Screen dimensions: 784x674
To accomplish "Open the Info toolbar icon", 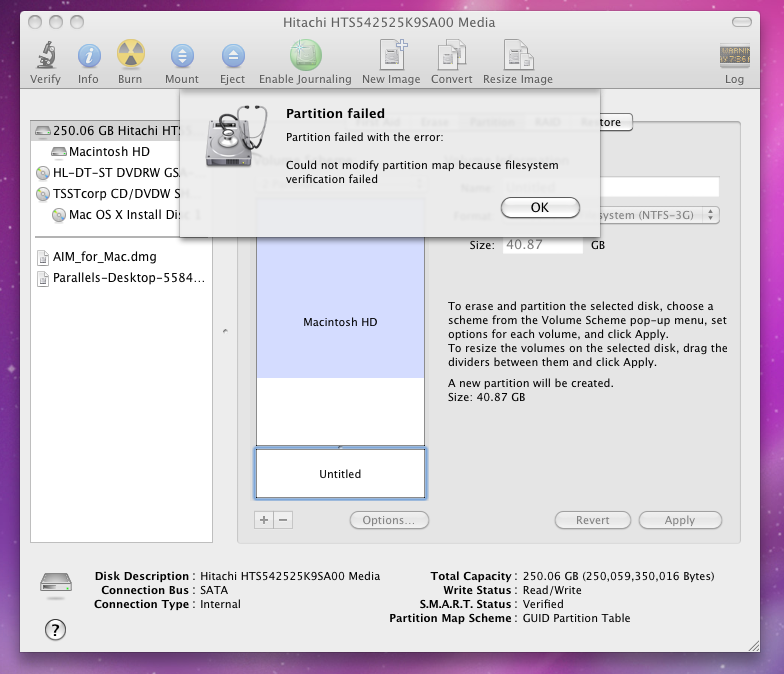I will (88, 55).
